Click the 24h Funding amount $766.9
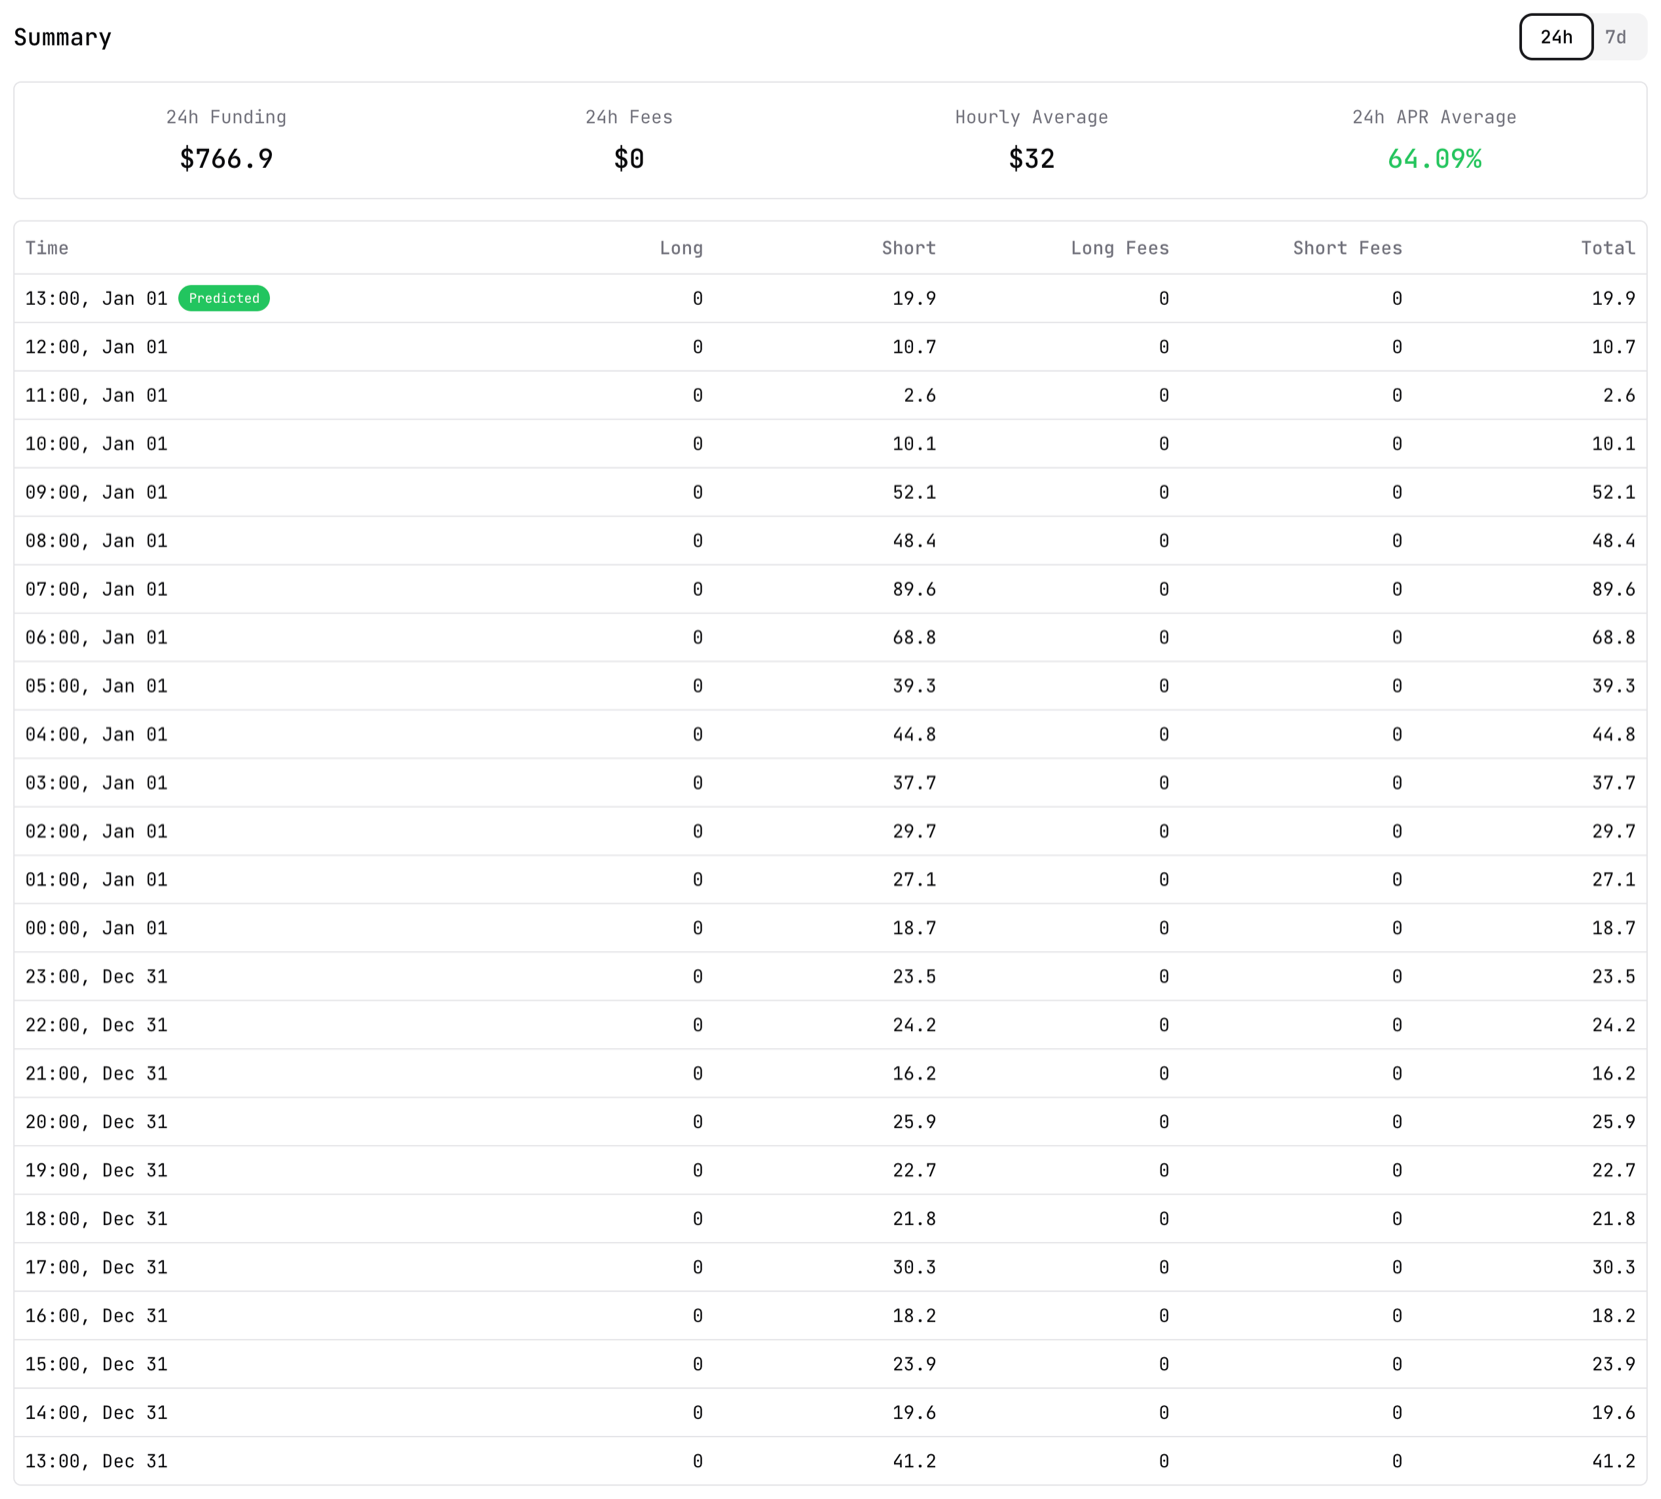This screenshot has height=1499, width=1661. pyautogui.click(x=226, y=159)
